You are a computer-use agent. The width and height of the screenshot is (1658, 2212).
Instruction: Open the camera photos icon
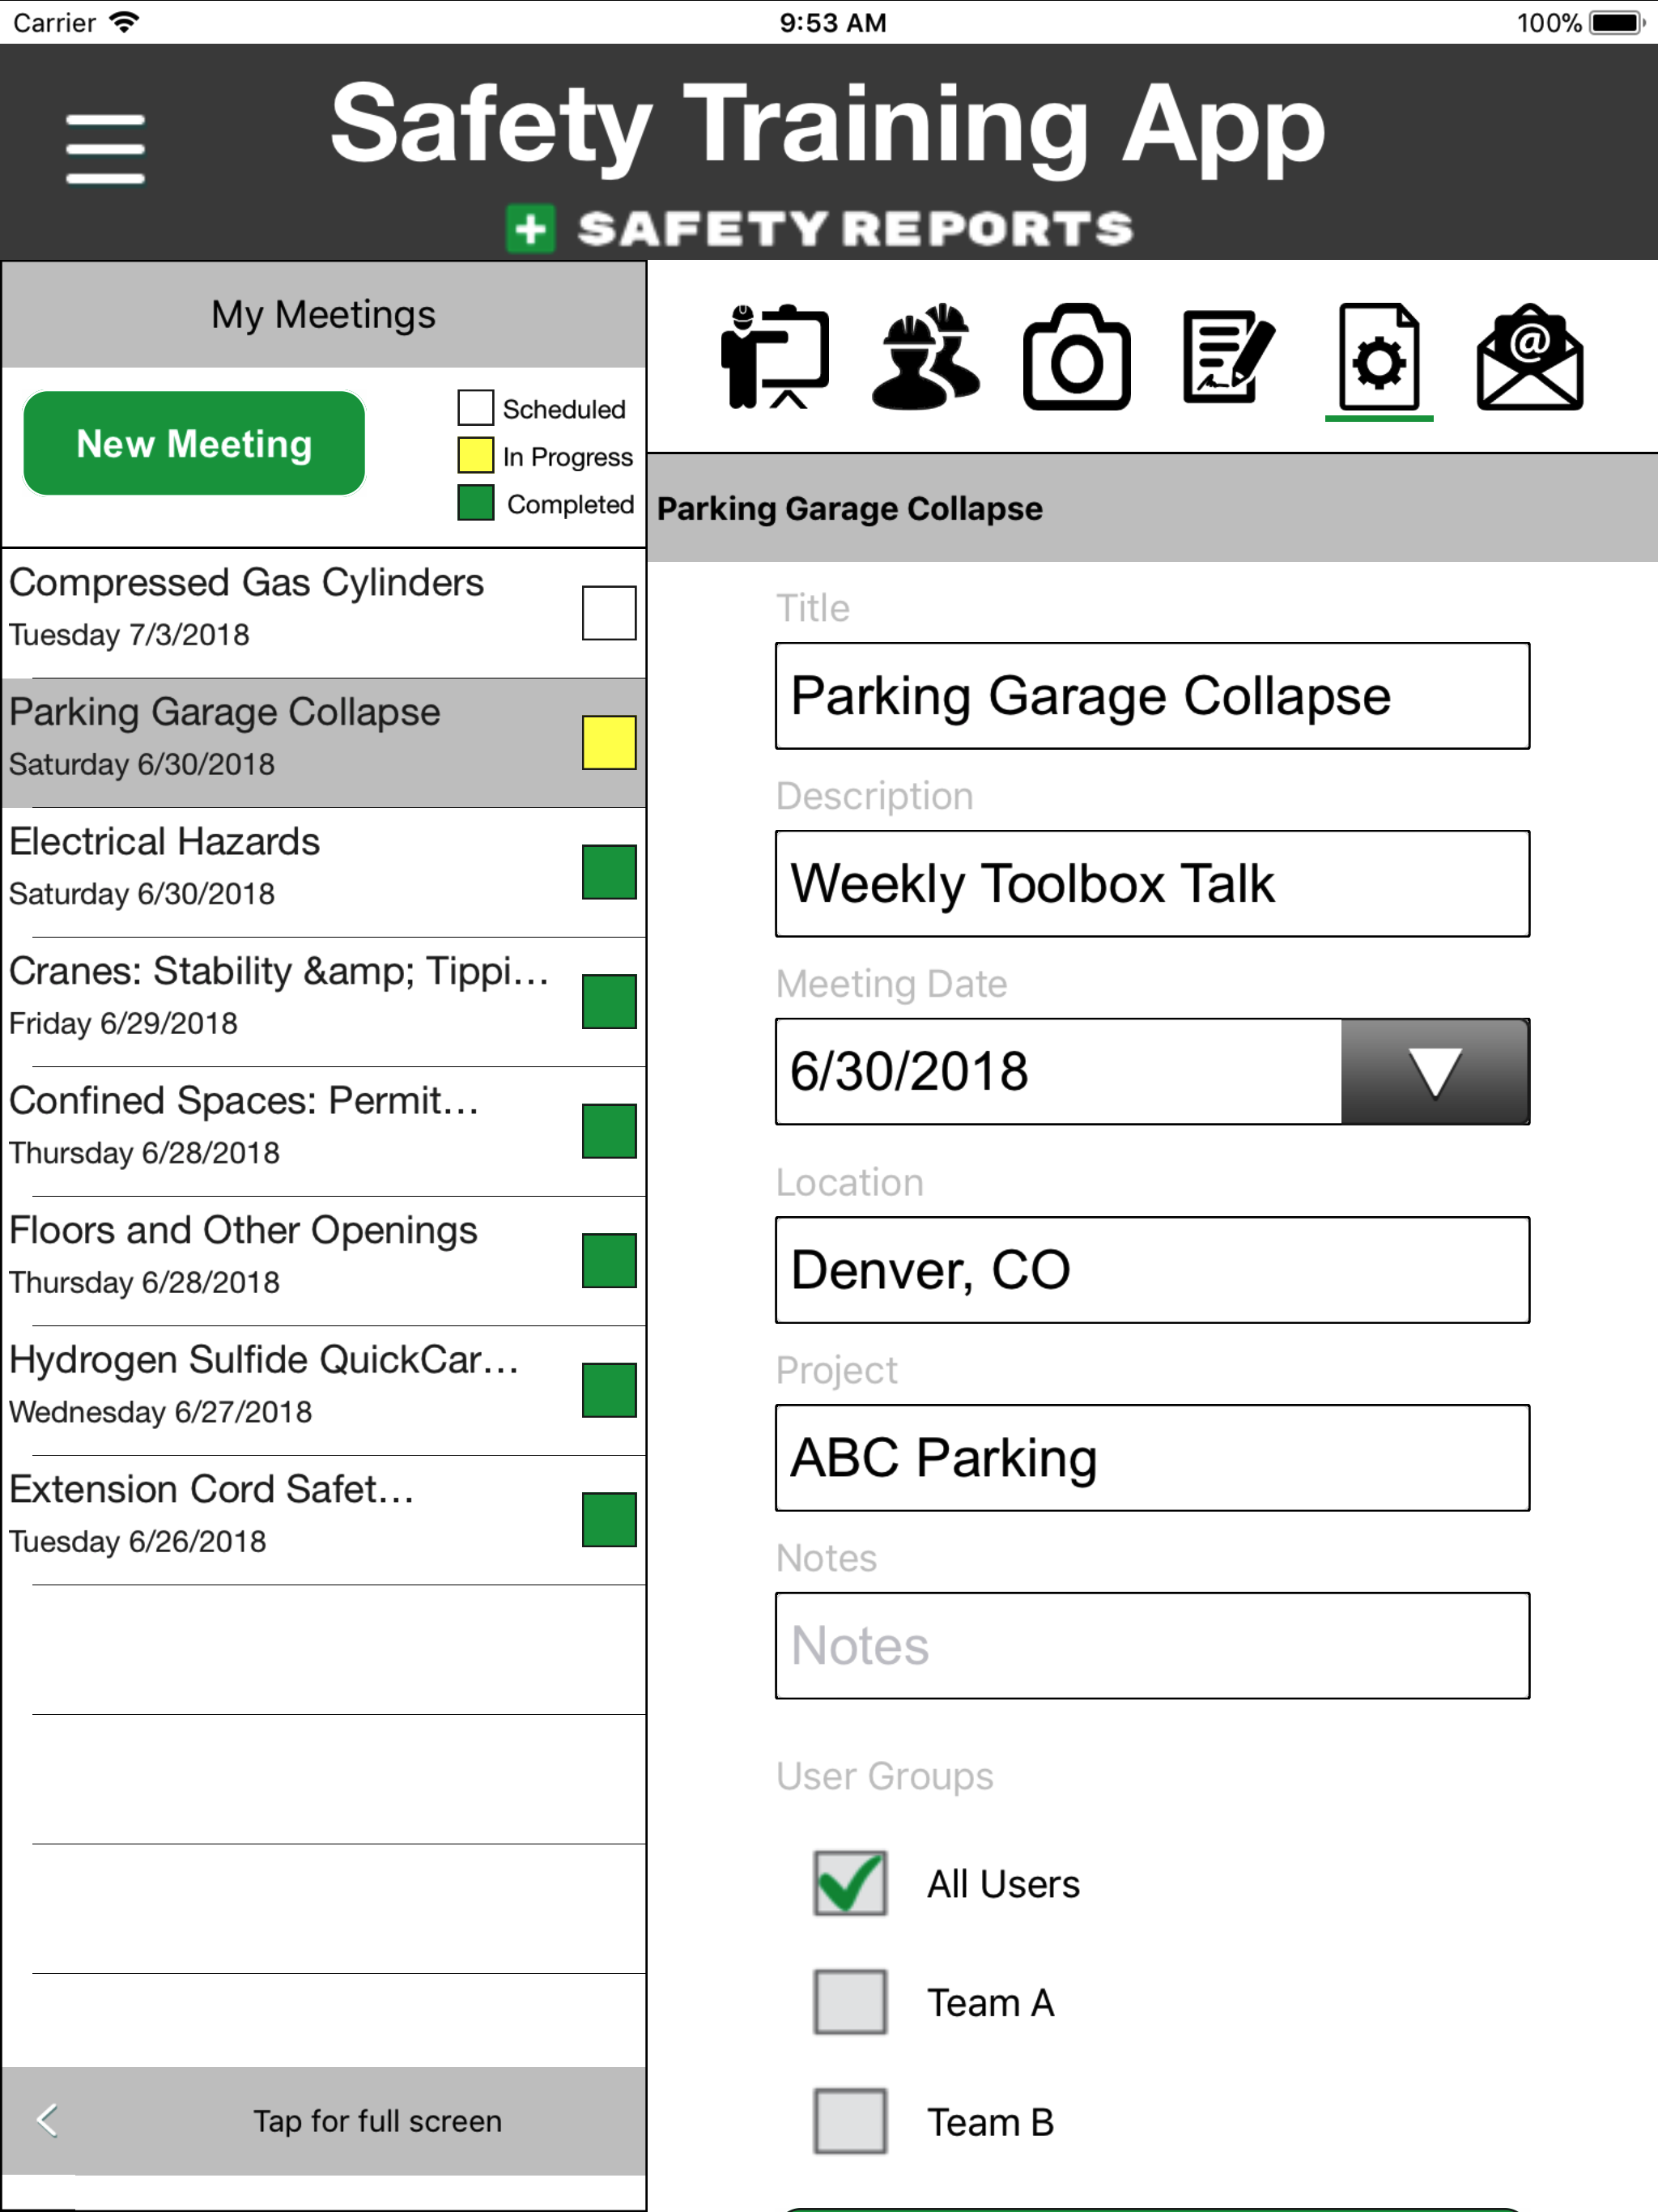pyautogui.click(x=1077, y=358)
